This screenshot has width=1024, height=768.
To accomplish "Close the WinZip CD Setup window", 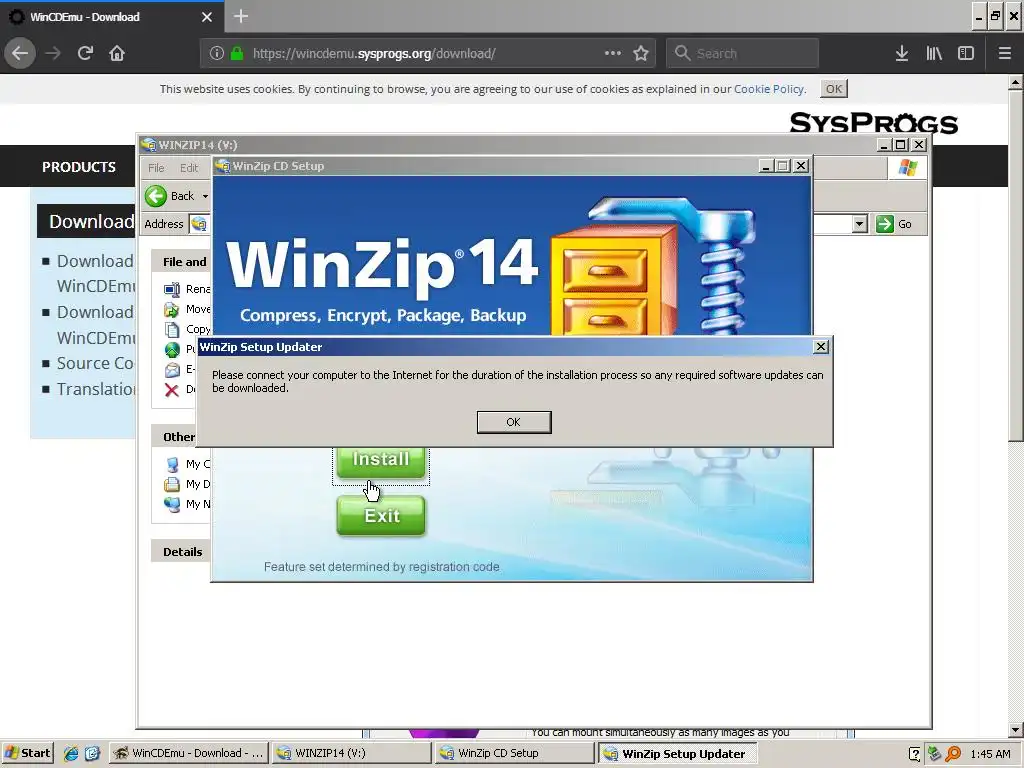I will click(801, 166).
